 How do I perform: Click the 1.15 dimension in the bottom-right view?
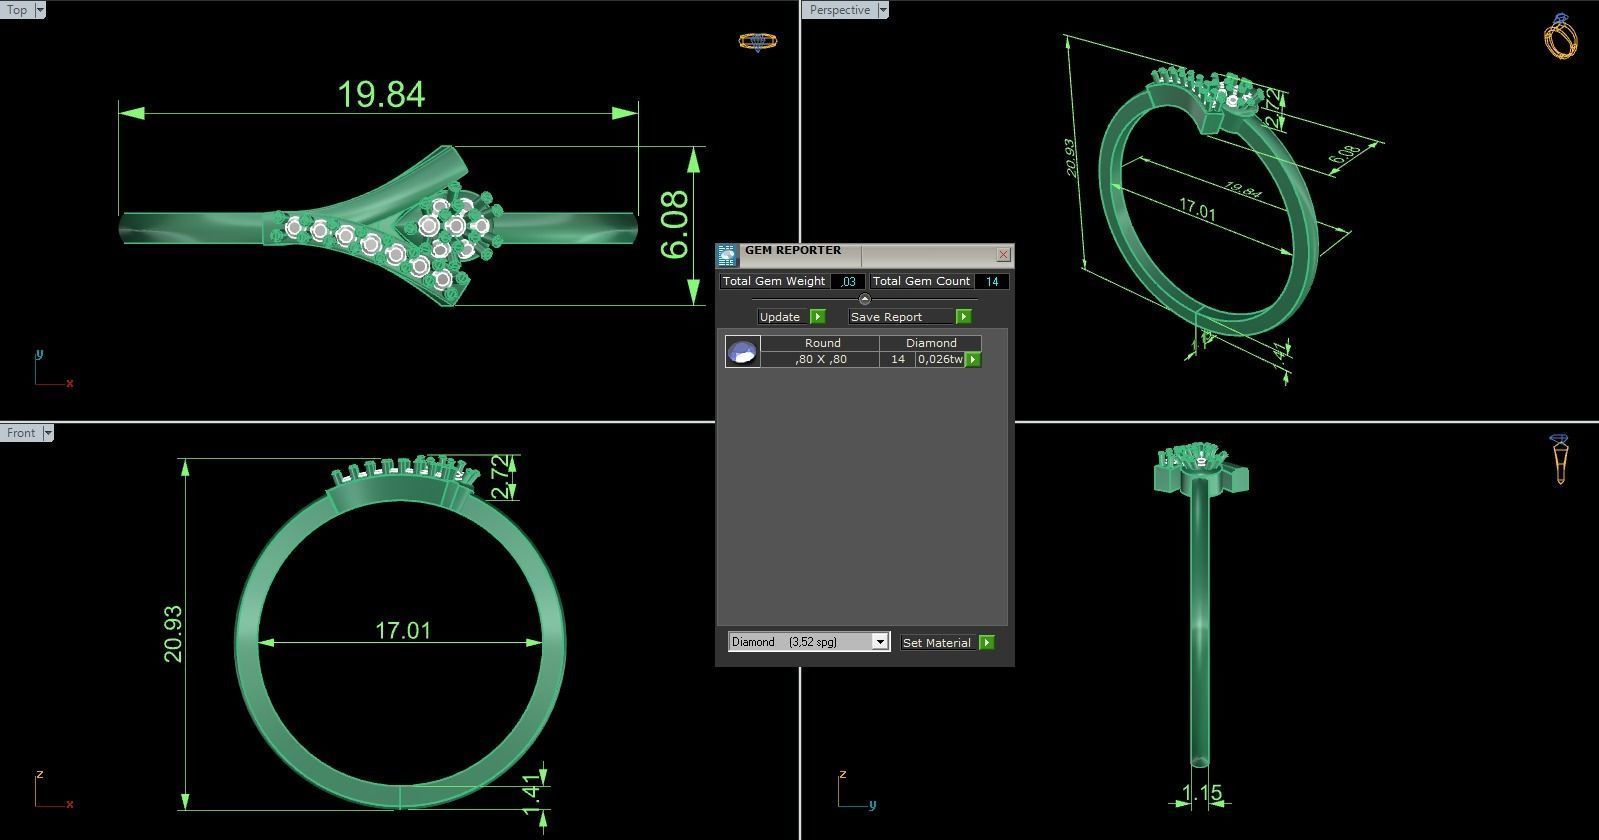1202,794
